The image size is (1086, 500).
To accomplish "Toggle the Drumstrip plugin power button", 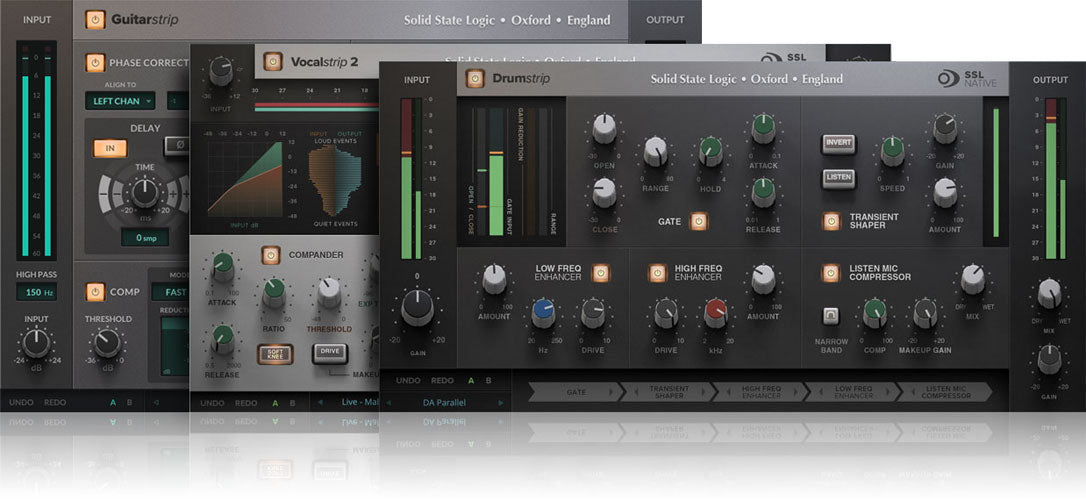I will pos(474,78).
